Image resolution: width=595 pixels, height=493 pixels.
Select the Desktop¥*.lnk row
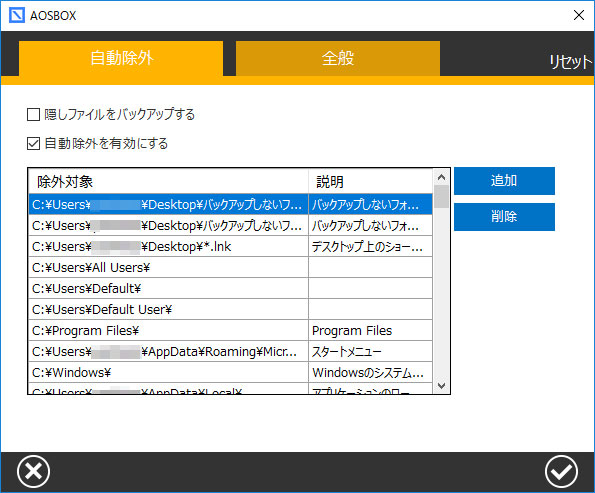point(231,247)
